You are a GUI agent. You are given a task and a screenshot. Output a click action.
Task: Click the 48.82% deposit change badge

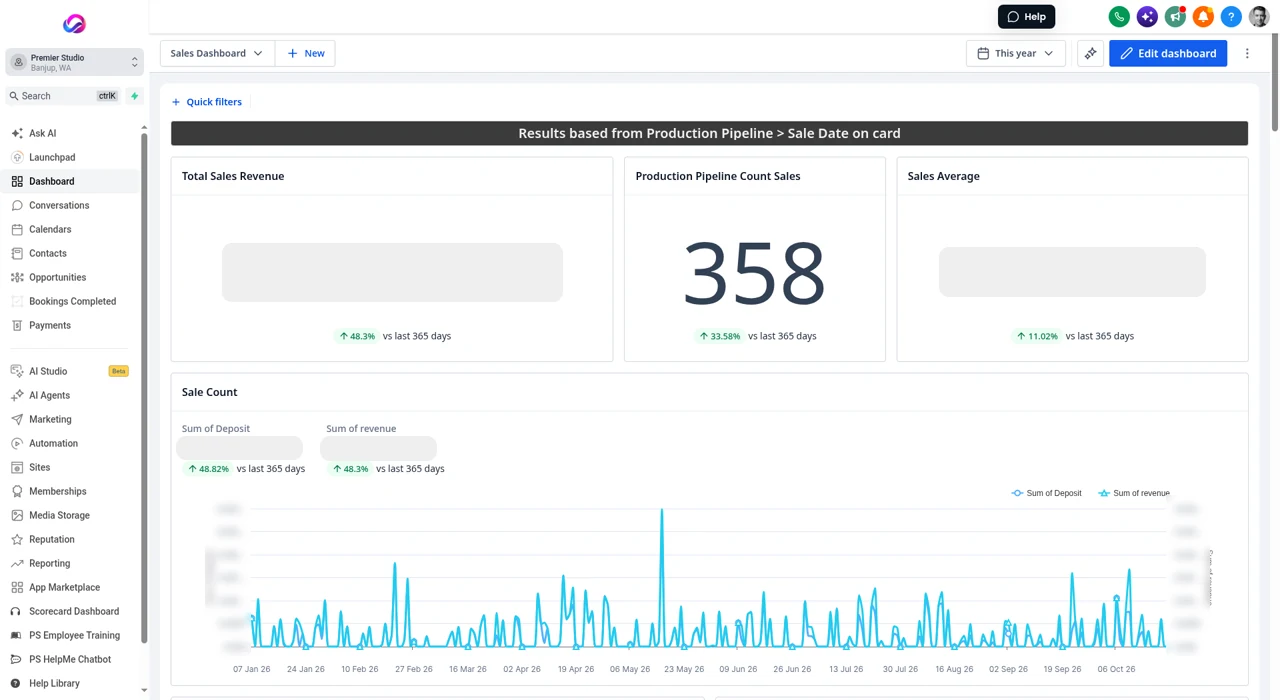click(209, 468)
